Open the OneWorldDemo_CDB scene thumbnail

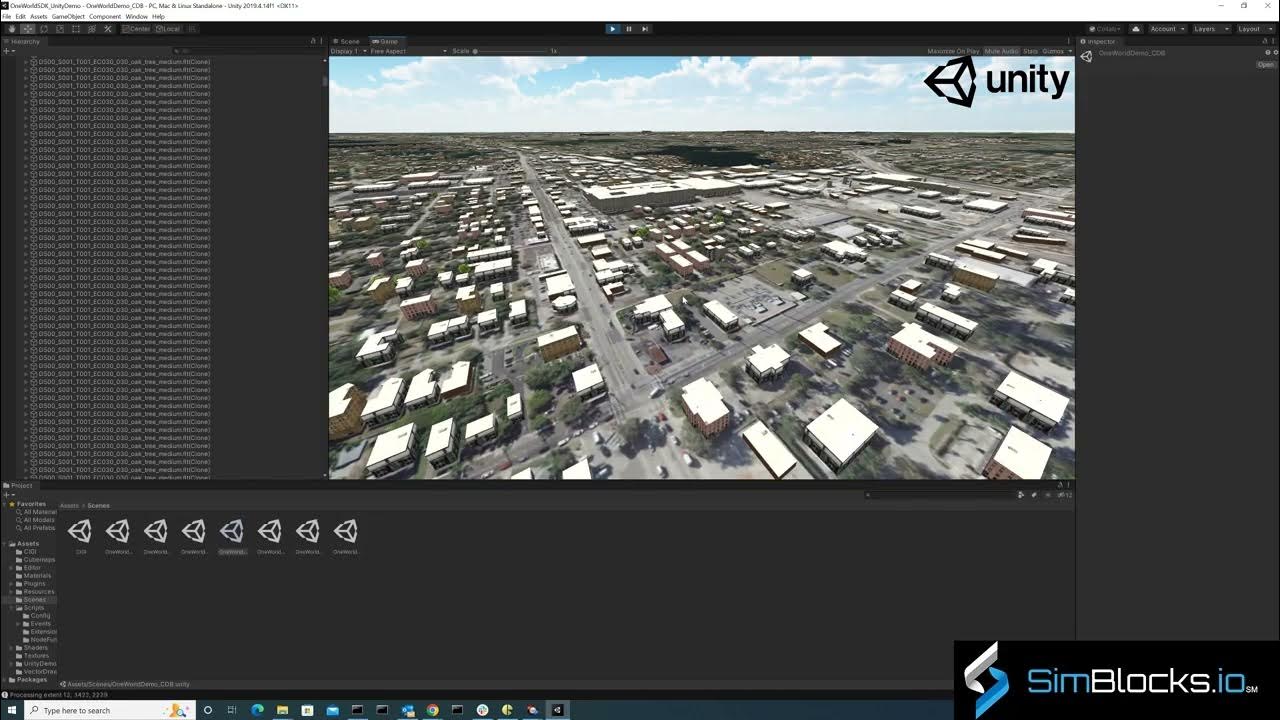click(232, 531)
